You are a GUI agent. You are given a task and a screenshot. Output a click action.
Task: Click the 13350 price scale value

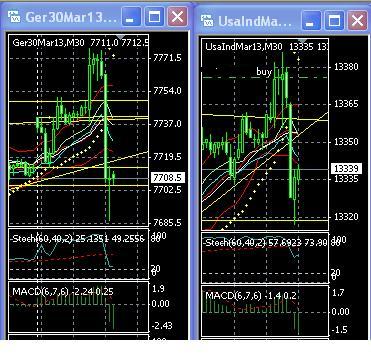click(346, 142)
